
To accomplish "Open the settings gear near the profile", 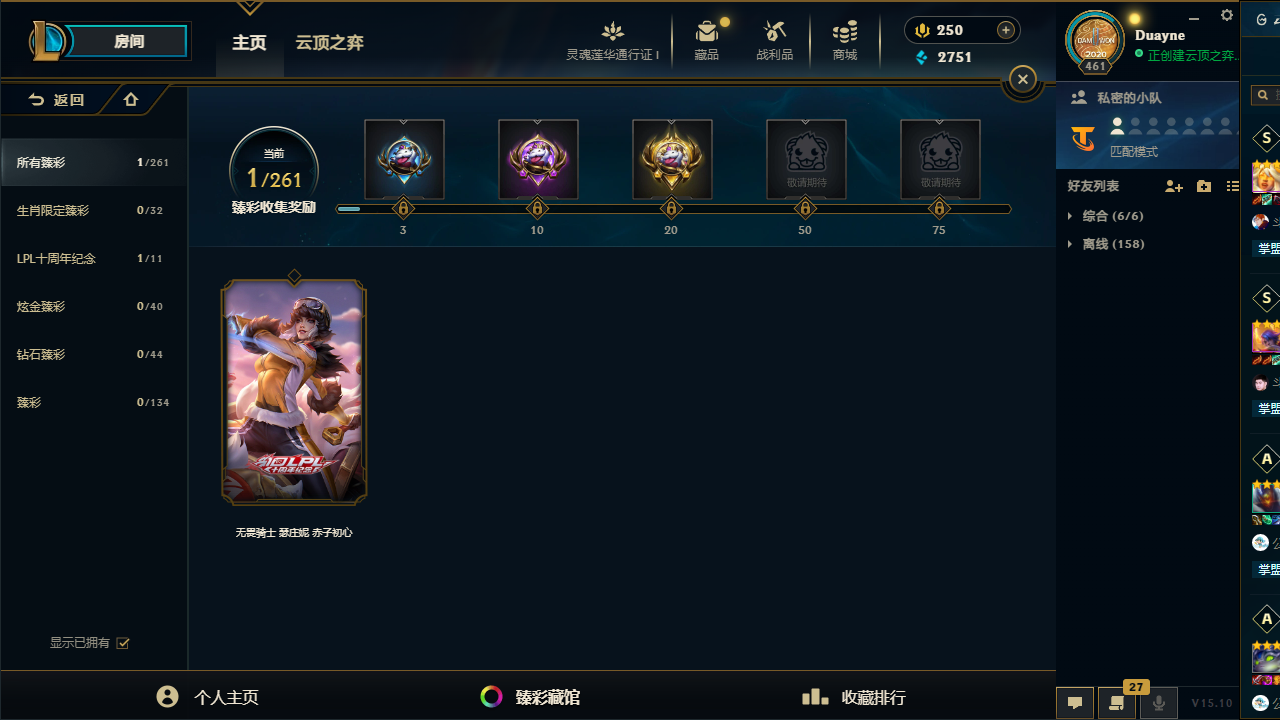I will click(1227, 15).
